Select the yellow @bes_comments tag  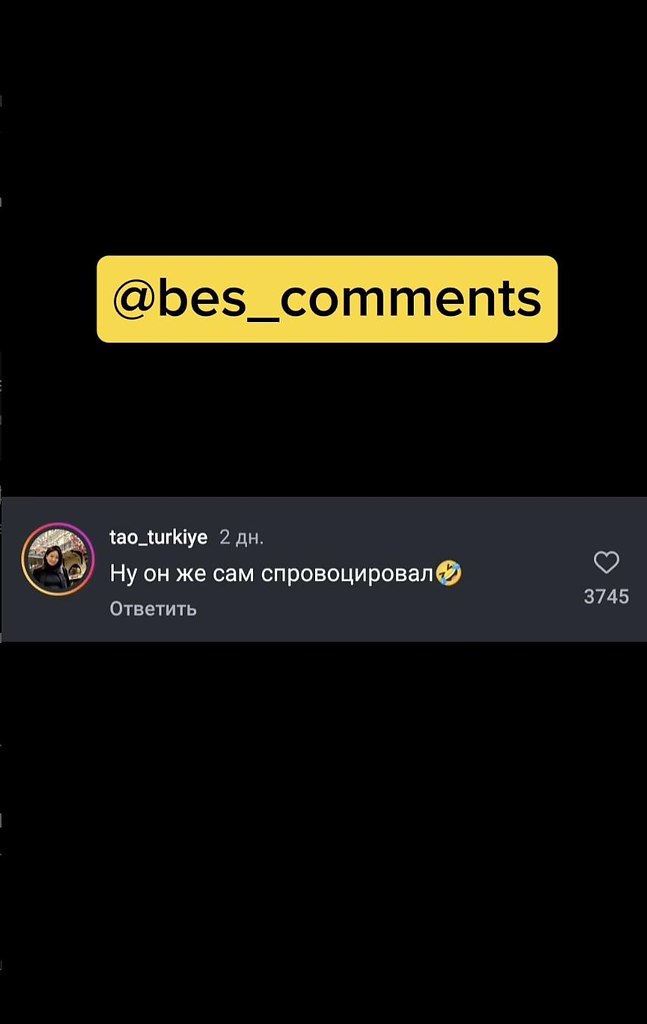(327, 299)
